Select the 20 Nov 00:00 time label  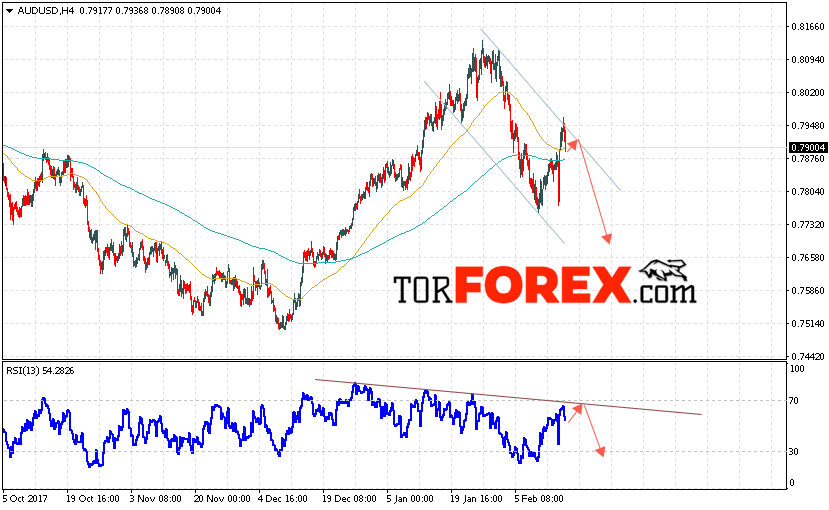(x=222, y=499)
